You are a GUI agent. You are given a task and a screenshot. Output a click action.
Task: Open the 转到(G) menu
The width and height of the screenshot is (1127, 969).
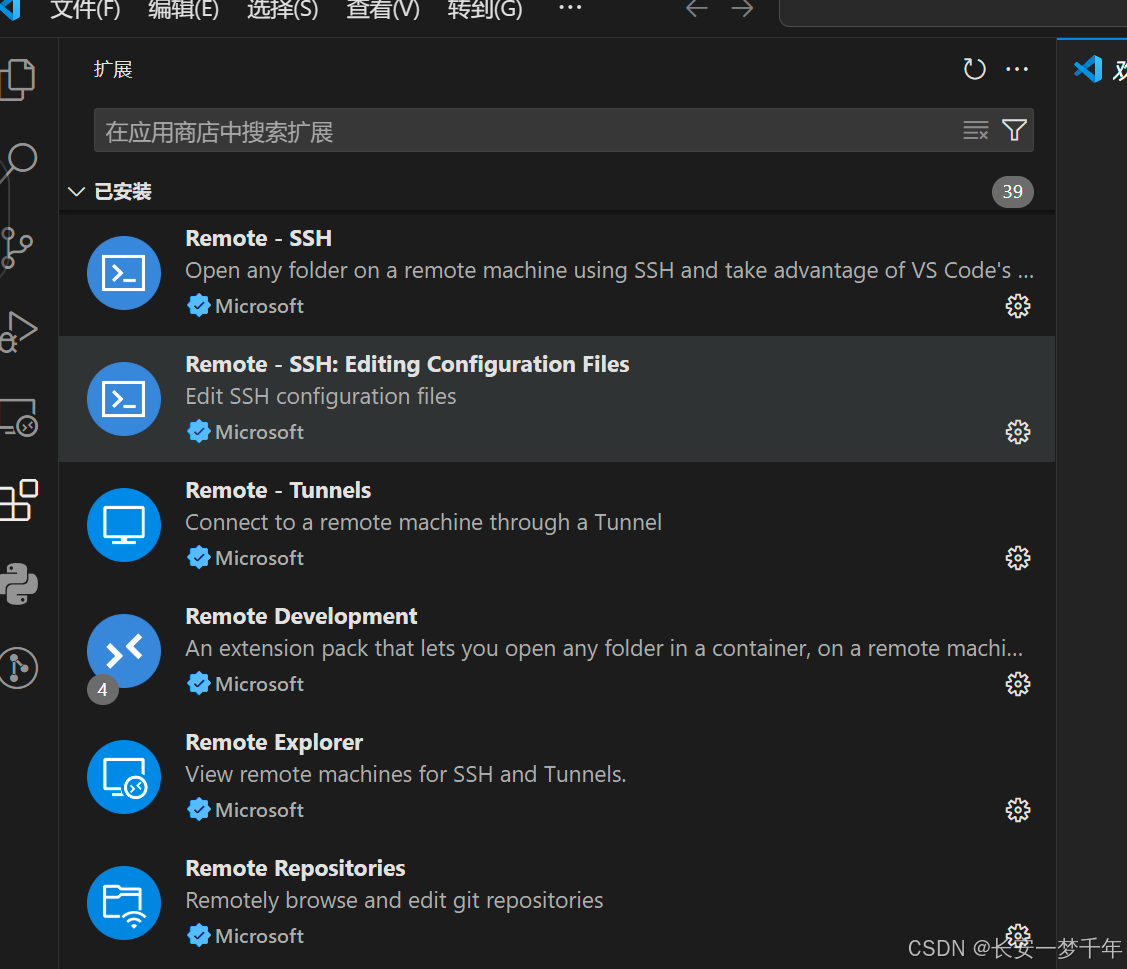484,10
